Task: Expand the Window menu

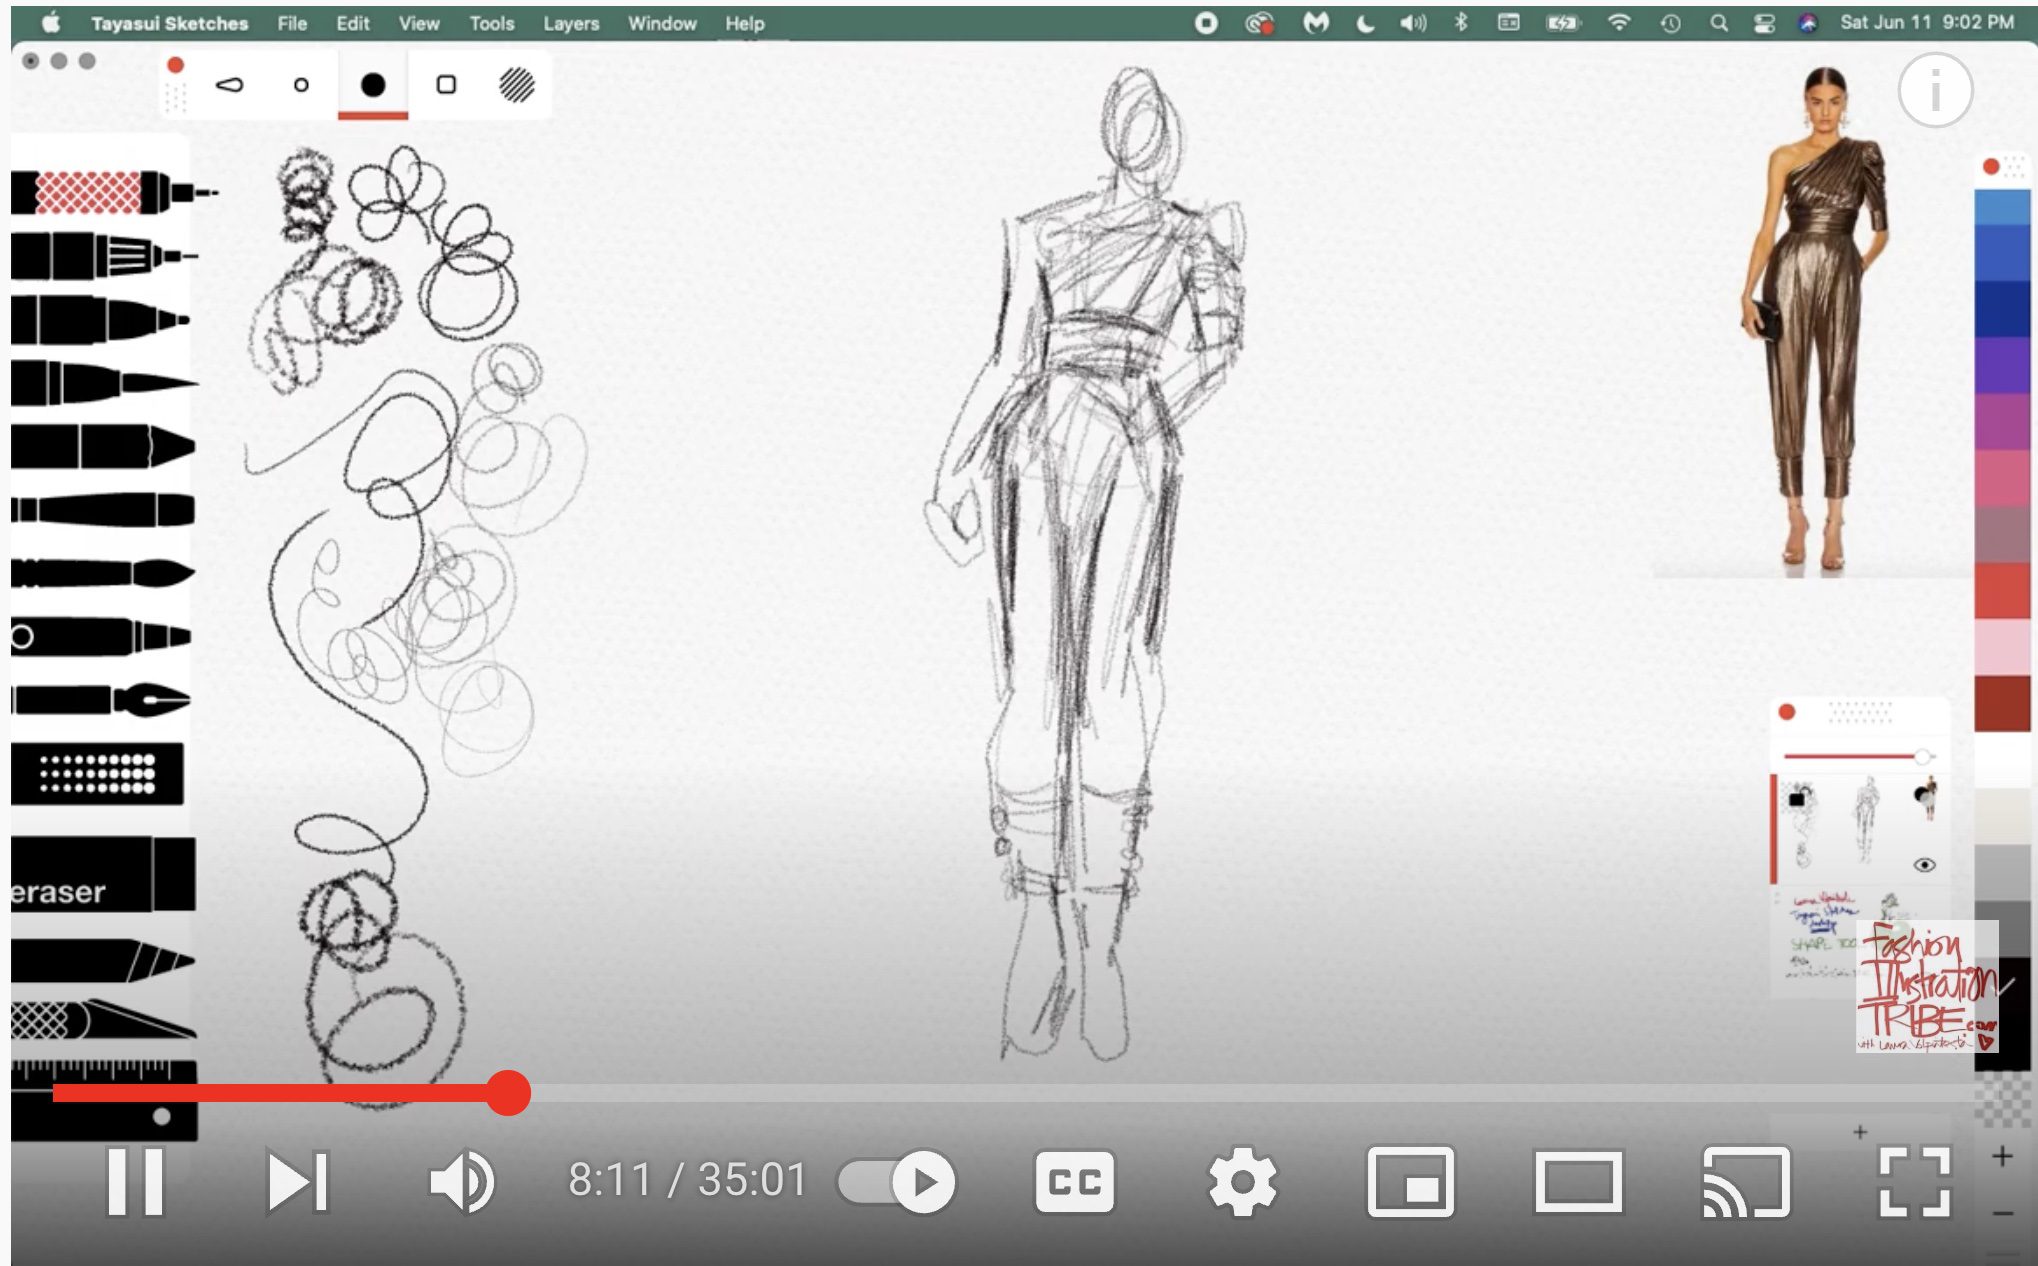Action: pos(661,23)
